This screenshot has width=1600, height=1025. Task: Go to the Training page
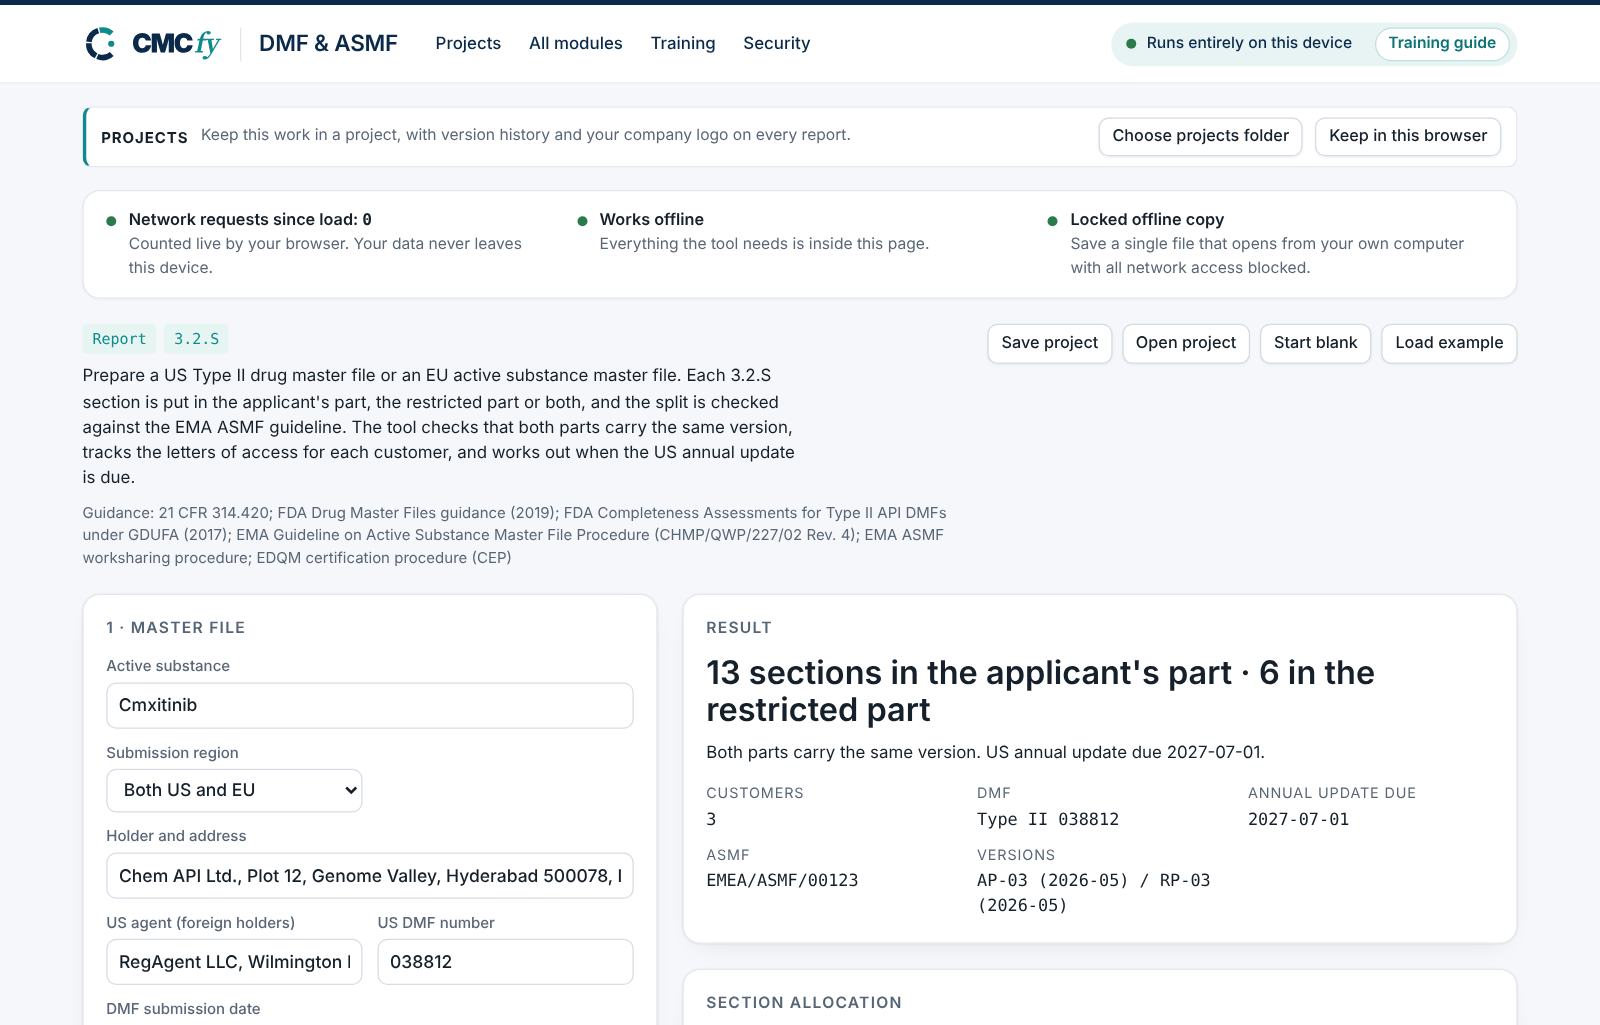[683, 43]
